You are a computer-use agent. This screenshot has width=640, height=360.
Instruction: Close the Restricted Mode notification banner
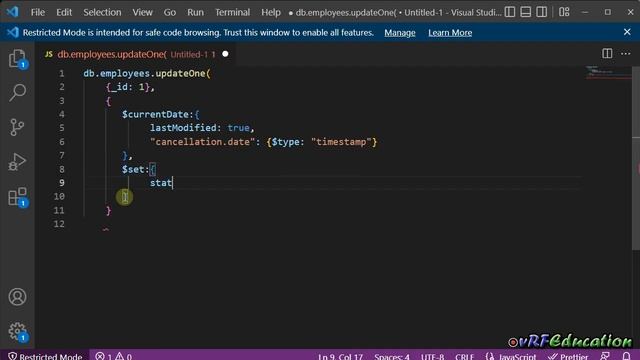point(627,32)
